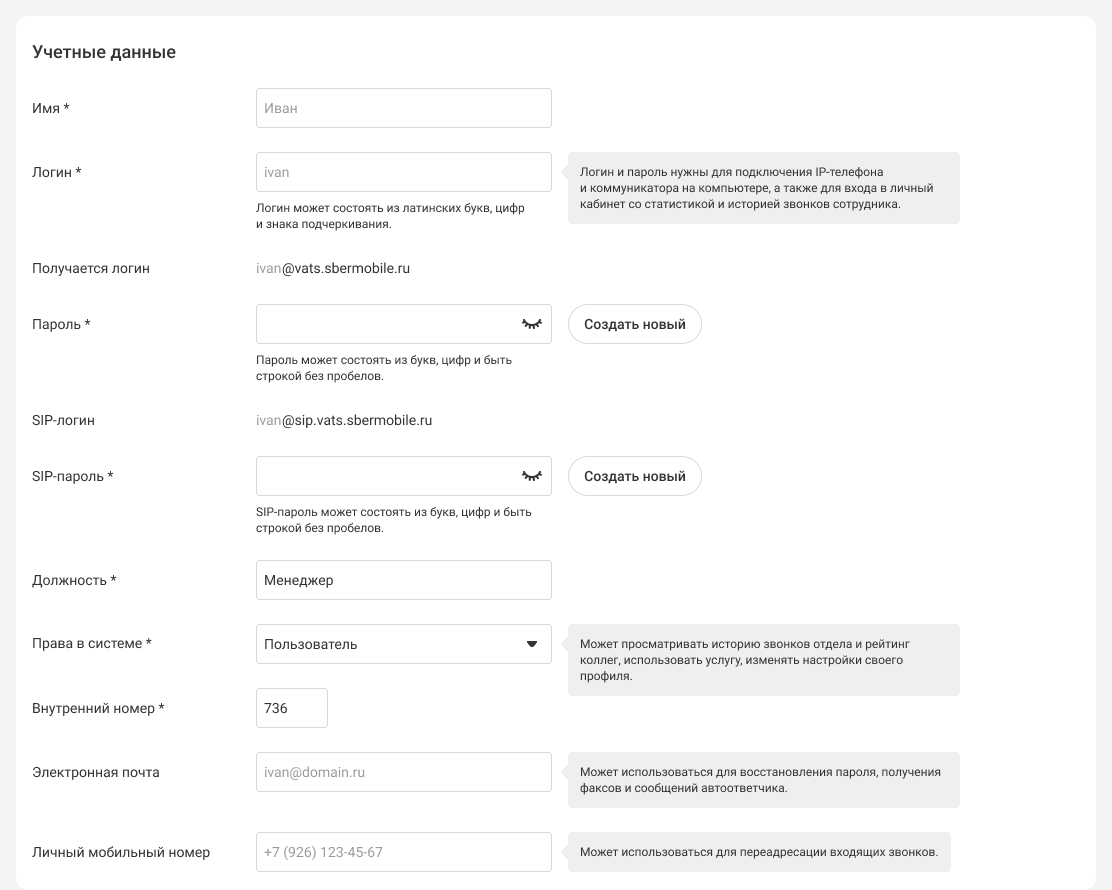Click into the Логин text field
1112x890 pixels.
click(x=404, y=172)
